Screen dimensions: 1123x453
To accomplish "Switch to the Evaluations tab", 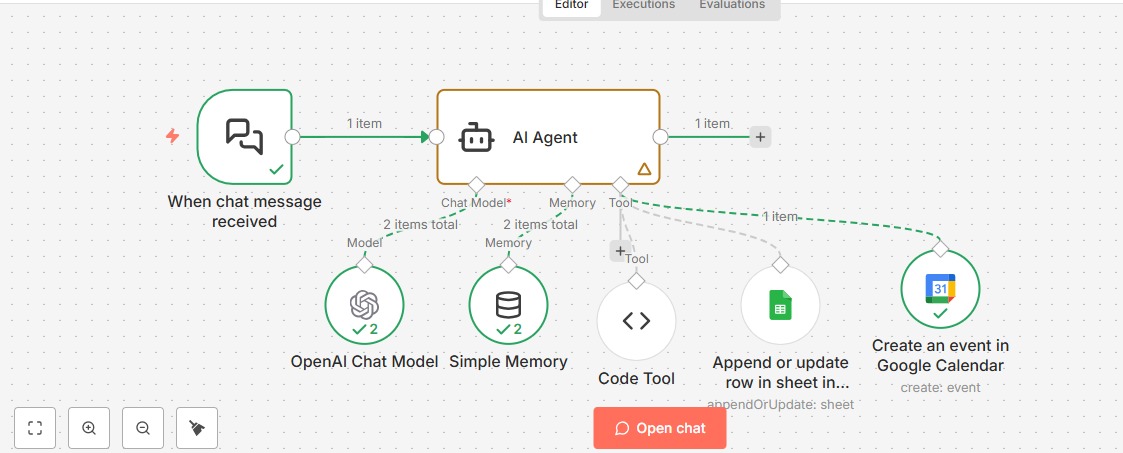I will coord(732,6).
